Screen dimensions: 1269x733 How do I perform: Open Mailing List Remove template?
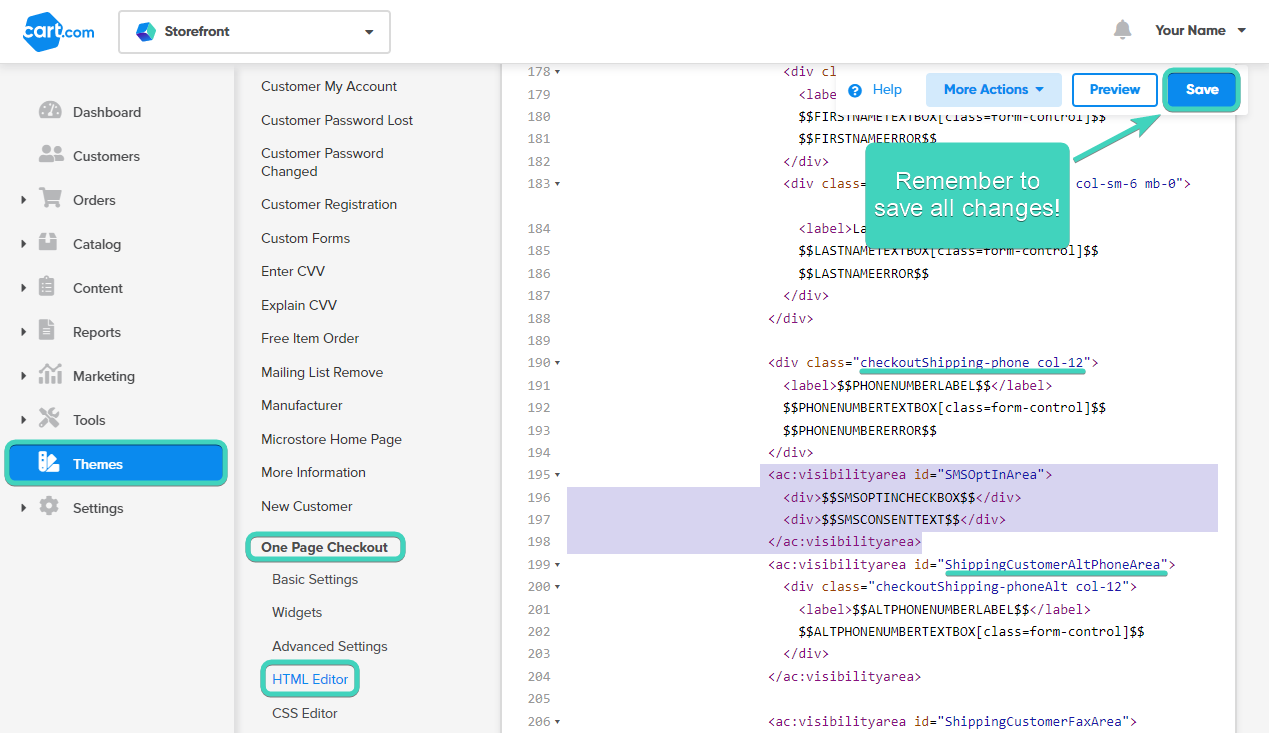(x=322, y=372)
